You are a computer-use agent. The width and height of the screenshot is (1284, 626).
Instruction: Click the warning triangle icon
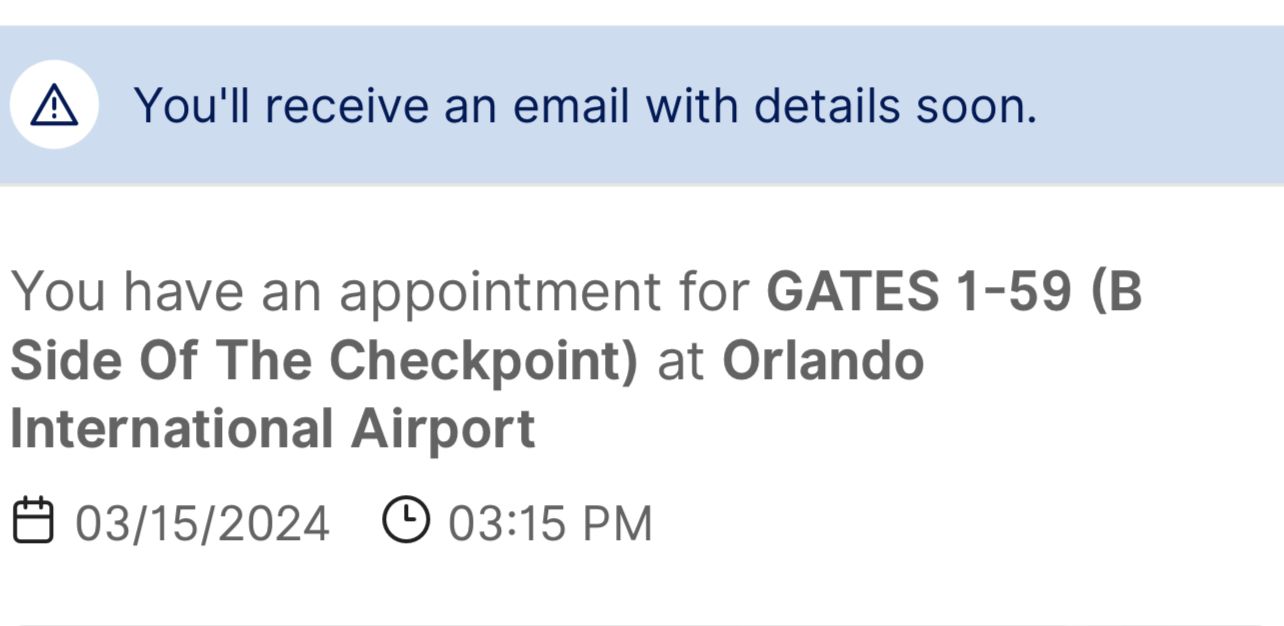(x=54, y=105)
